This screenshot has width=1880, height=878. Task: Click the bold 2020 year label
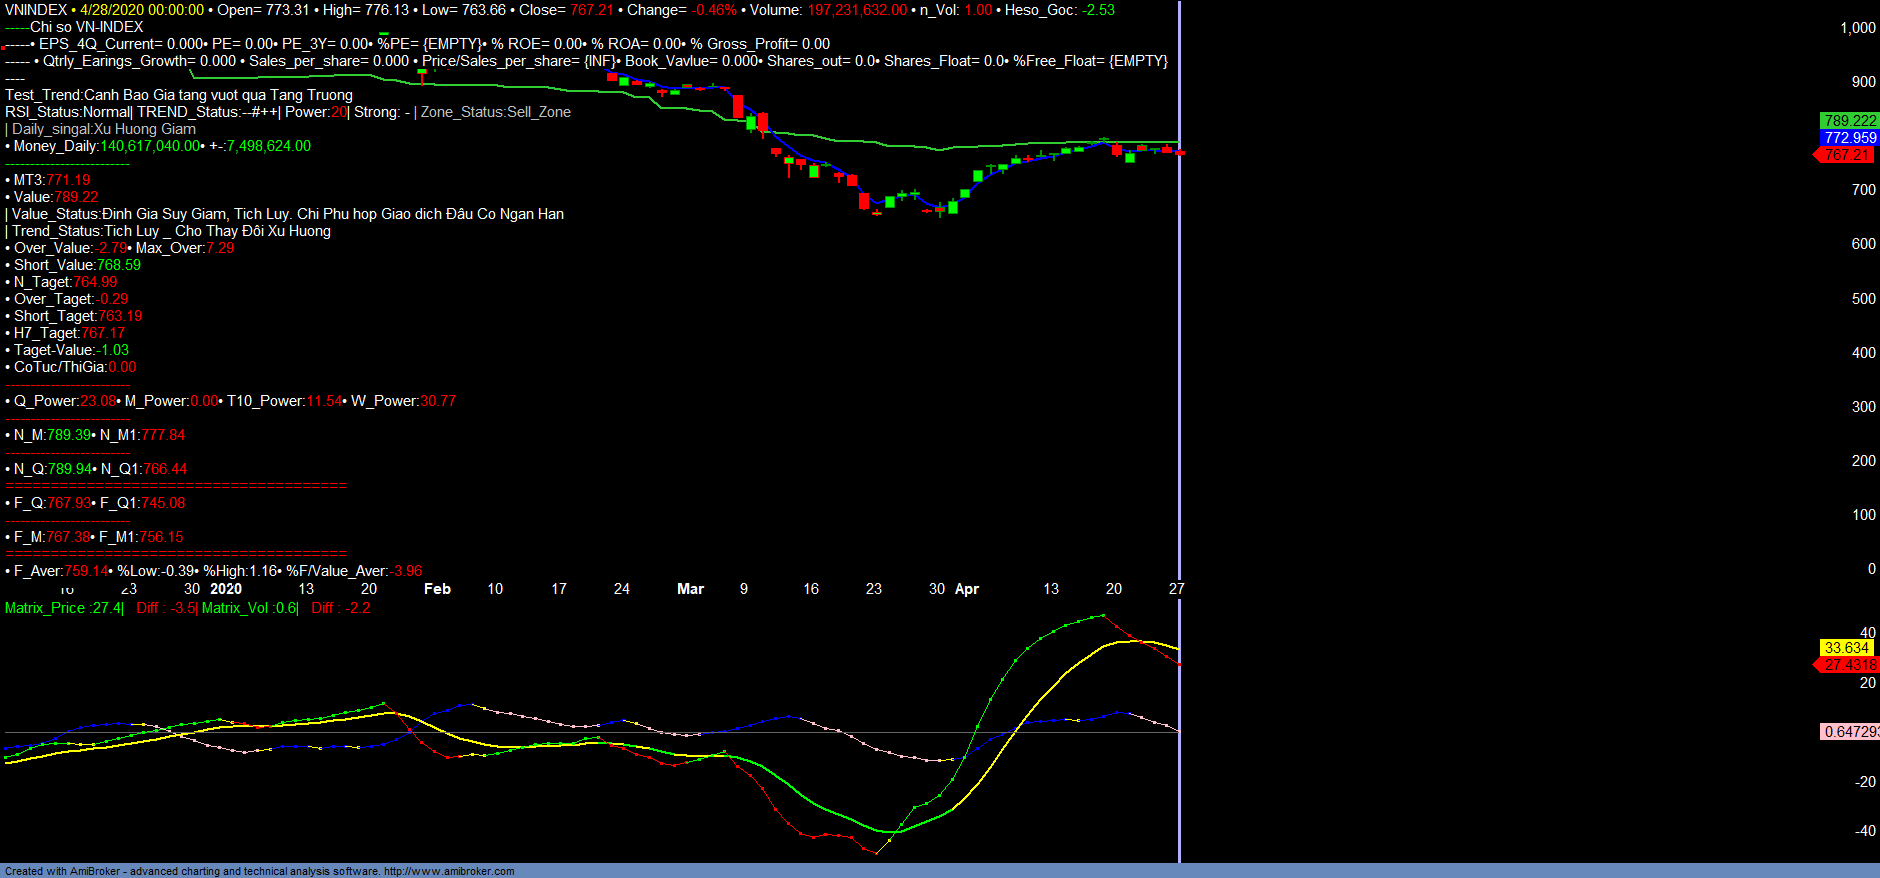tap(226, 589)
